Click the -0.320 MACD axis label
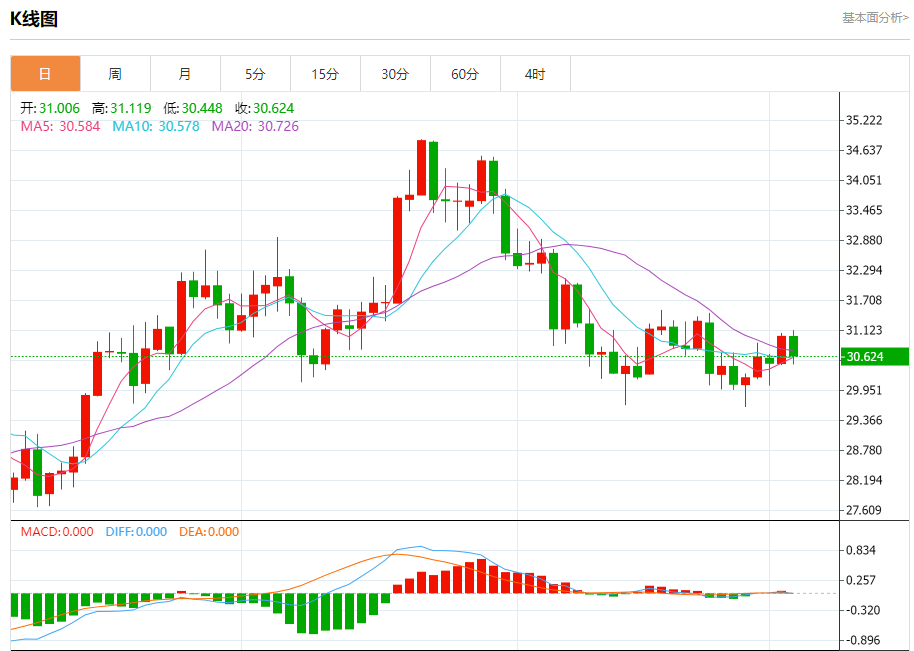This screenshot has width=914, height=651. (x=862, y=610)
